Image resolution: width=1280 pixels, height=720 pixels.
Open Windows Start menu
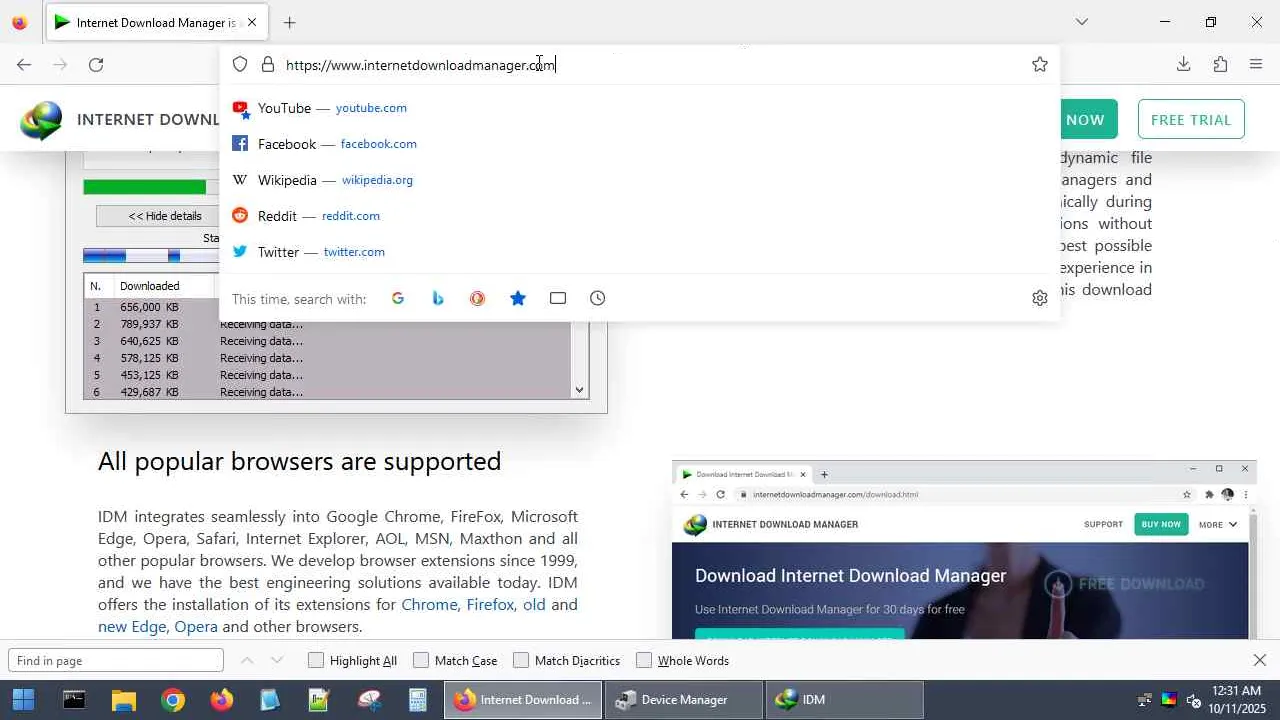(x=23, y=700)
